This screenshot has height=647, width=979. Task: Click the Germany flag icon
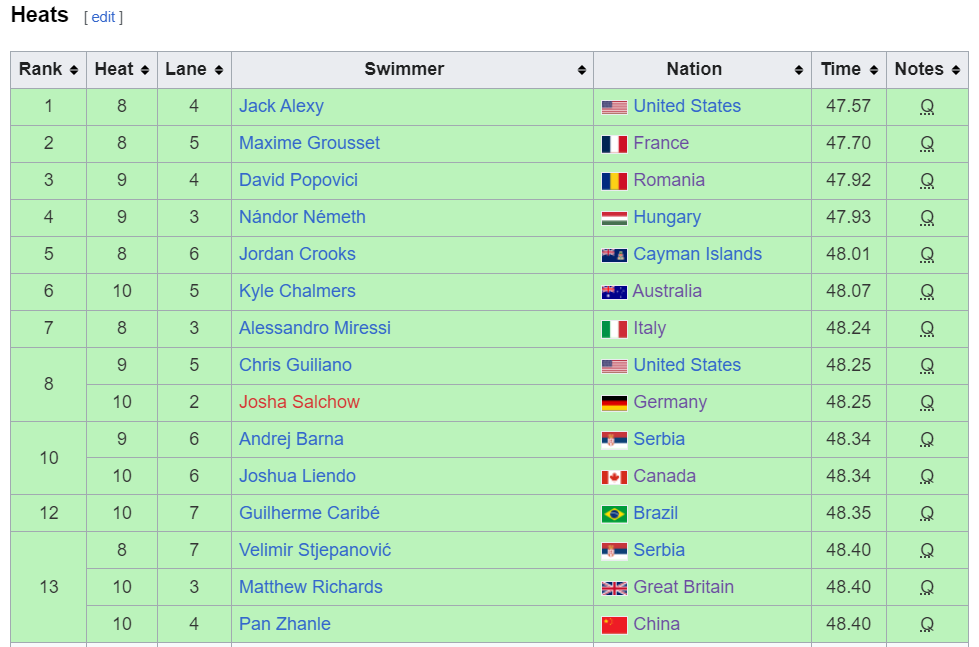[x=614, y=403]
